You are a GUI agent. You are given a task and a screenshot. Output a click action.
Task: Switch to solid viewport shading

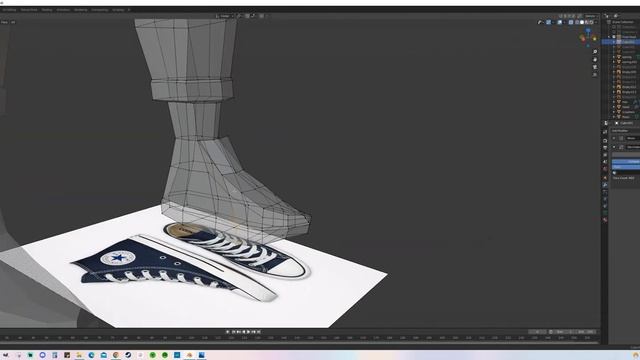[x=582, y=22]
